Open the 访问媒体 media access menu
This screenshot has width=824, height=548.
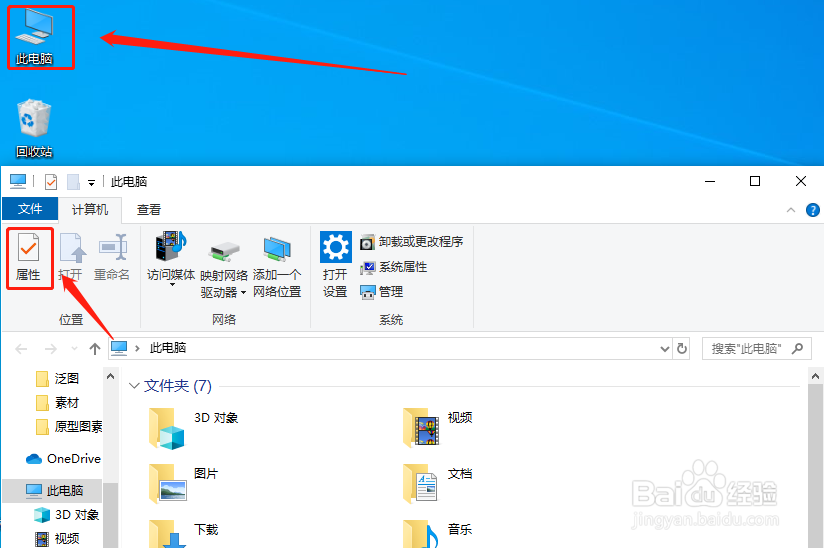click(x=171, y=259)
